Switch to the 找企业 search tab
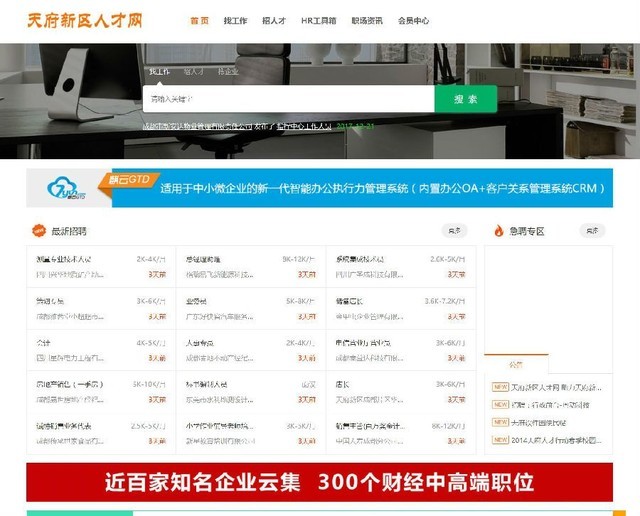Viewport: 640px width, 516px height. tap(228, 72)
